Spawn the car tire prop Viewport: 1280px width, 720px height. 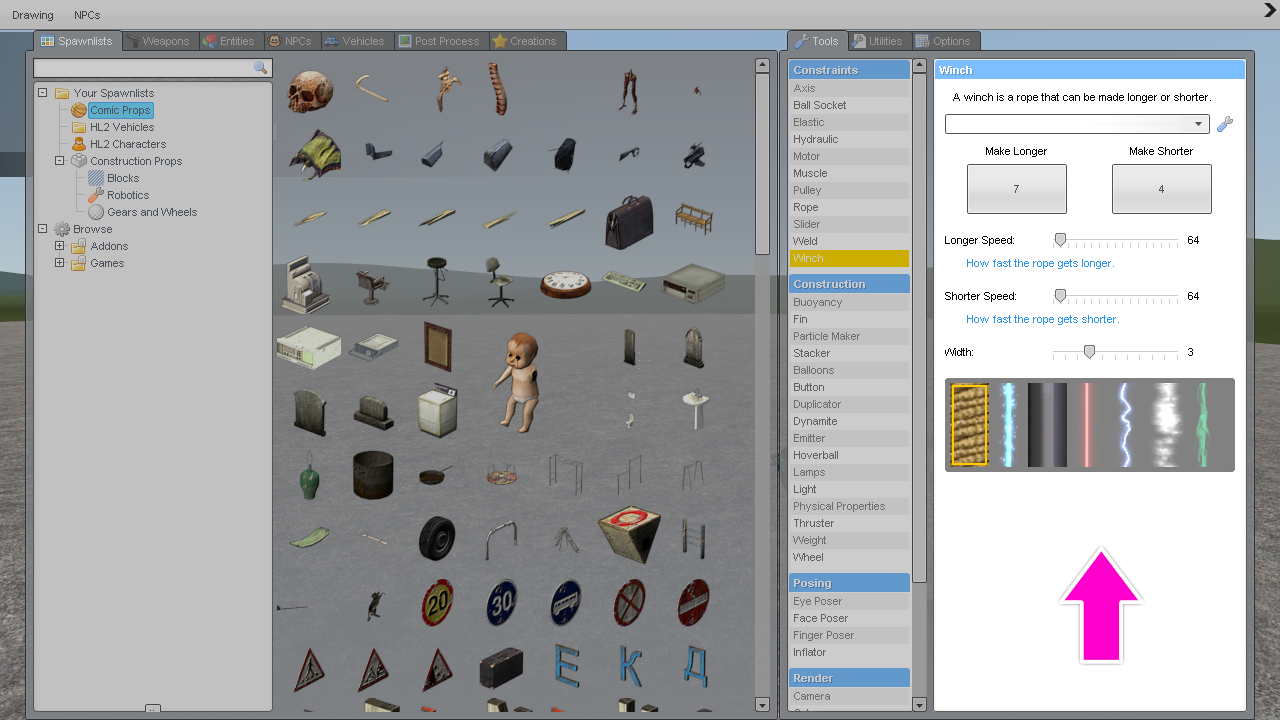437,538
